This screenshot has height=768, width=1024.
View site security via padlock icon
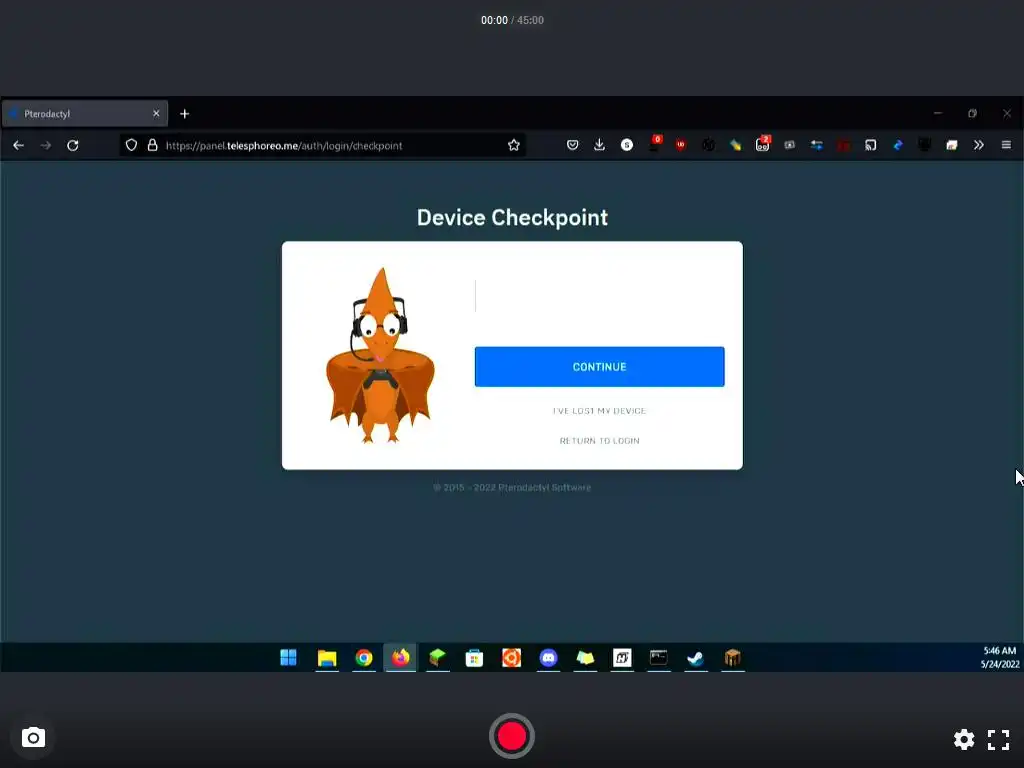152,145
